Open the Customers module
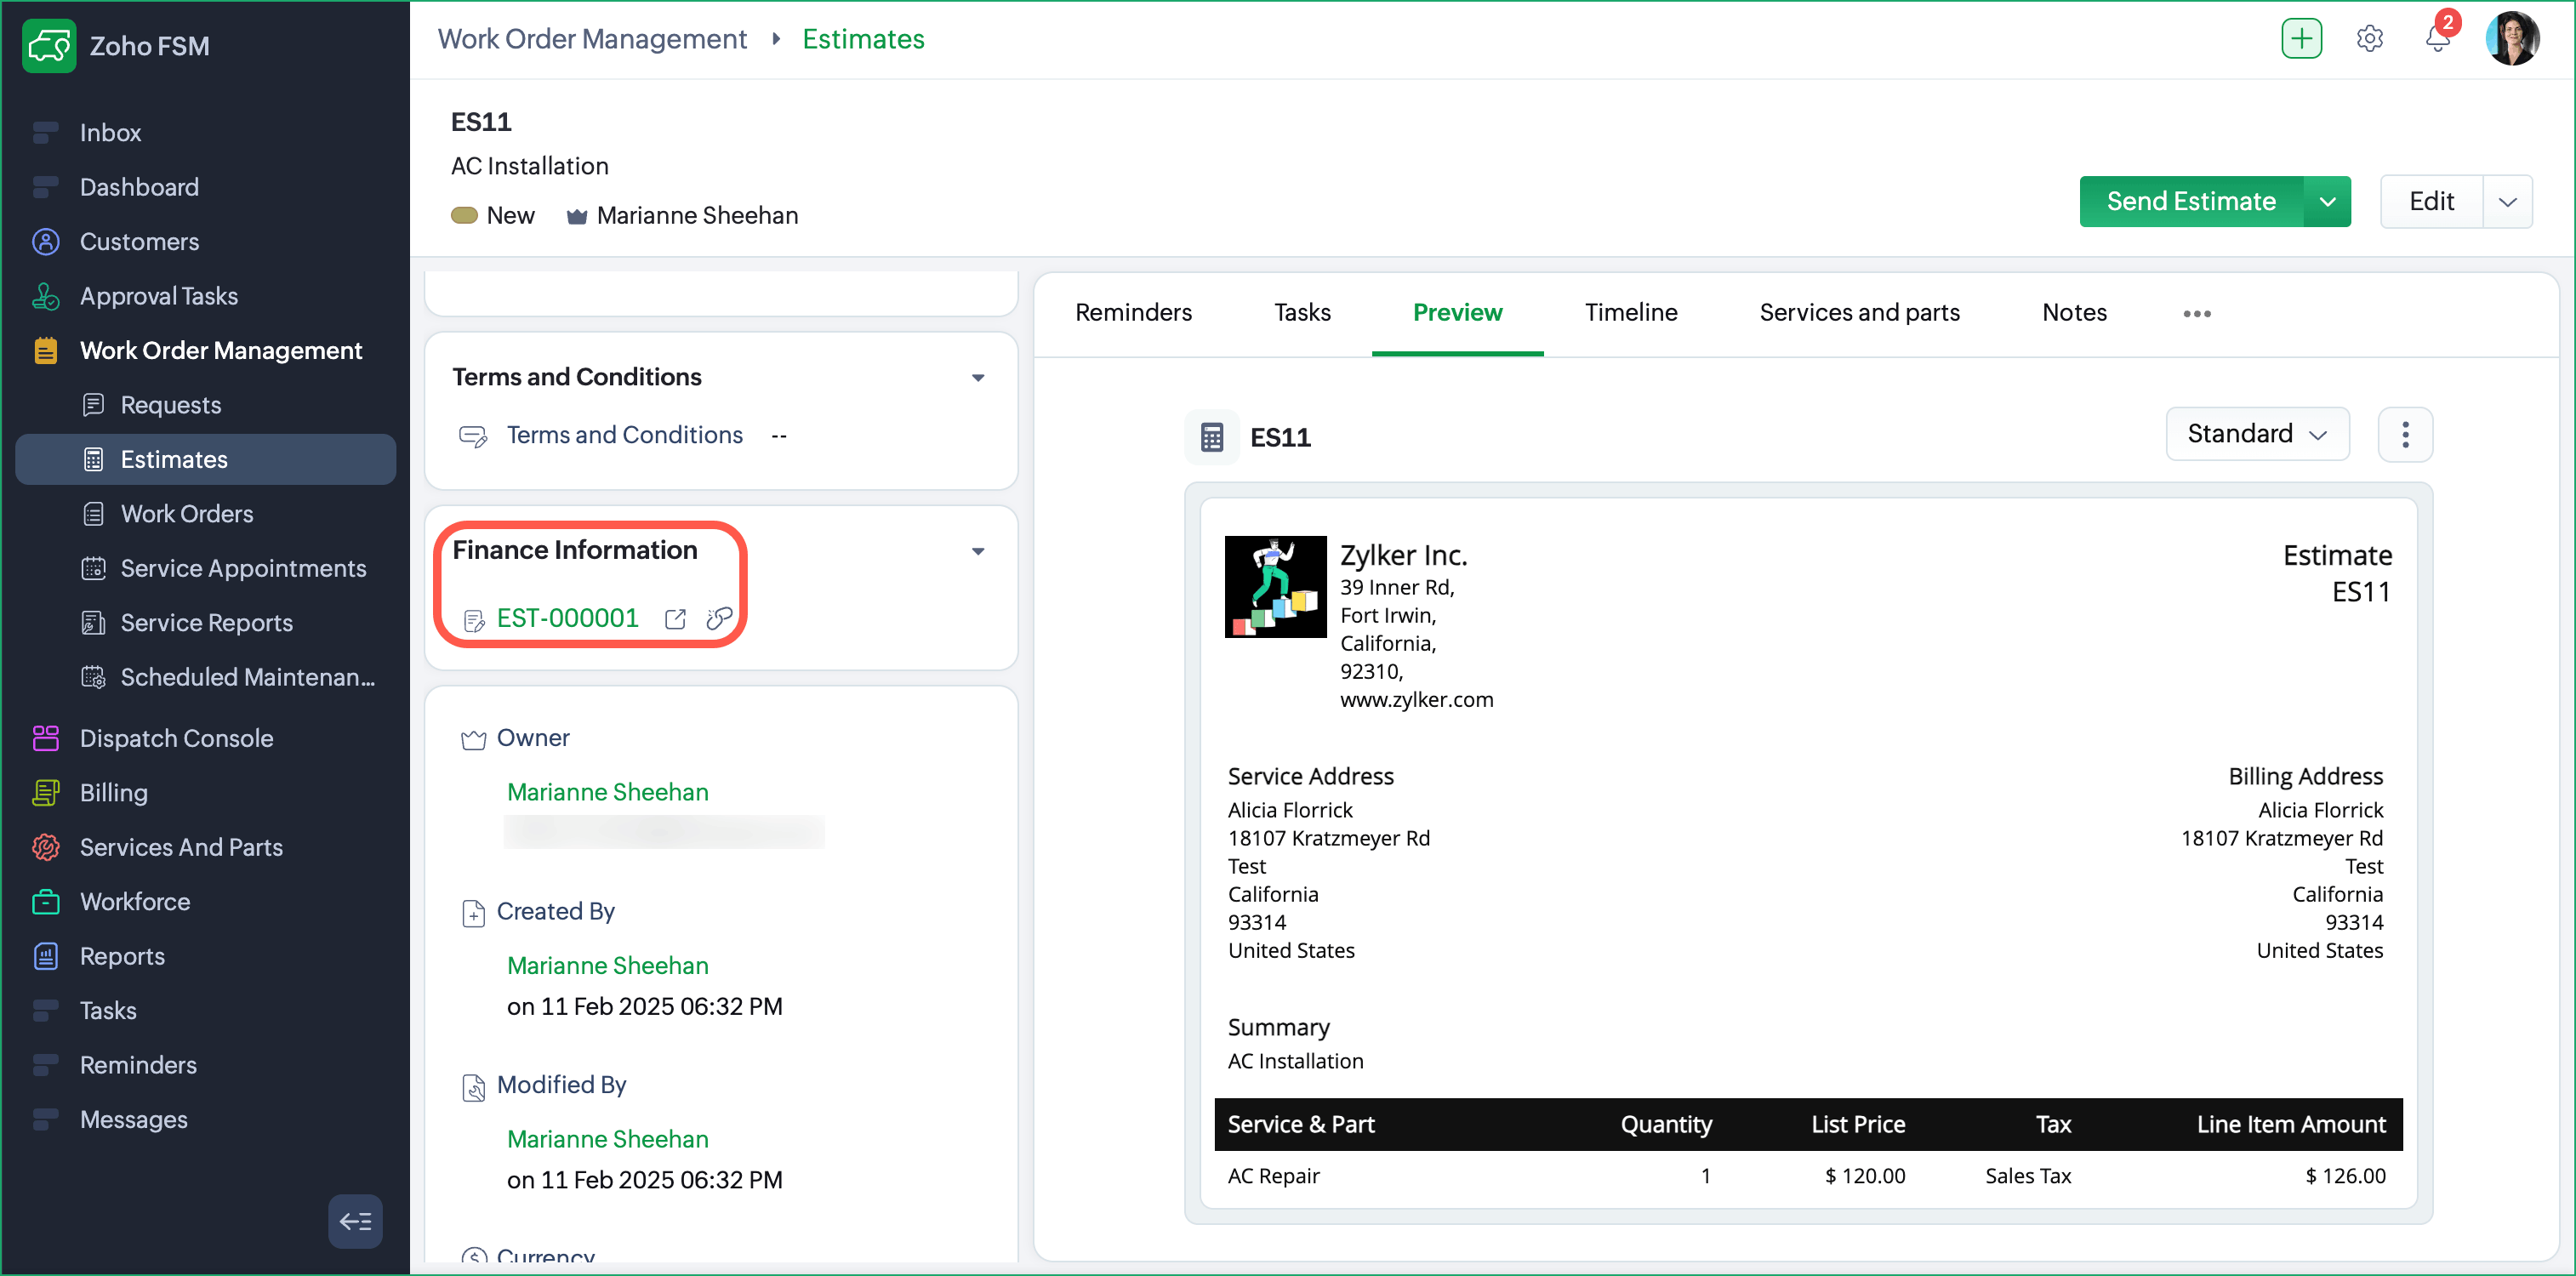 [139, 242]
